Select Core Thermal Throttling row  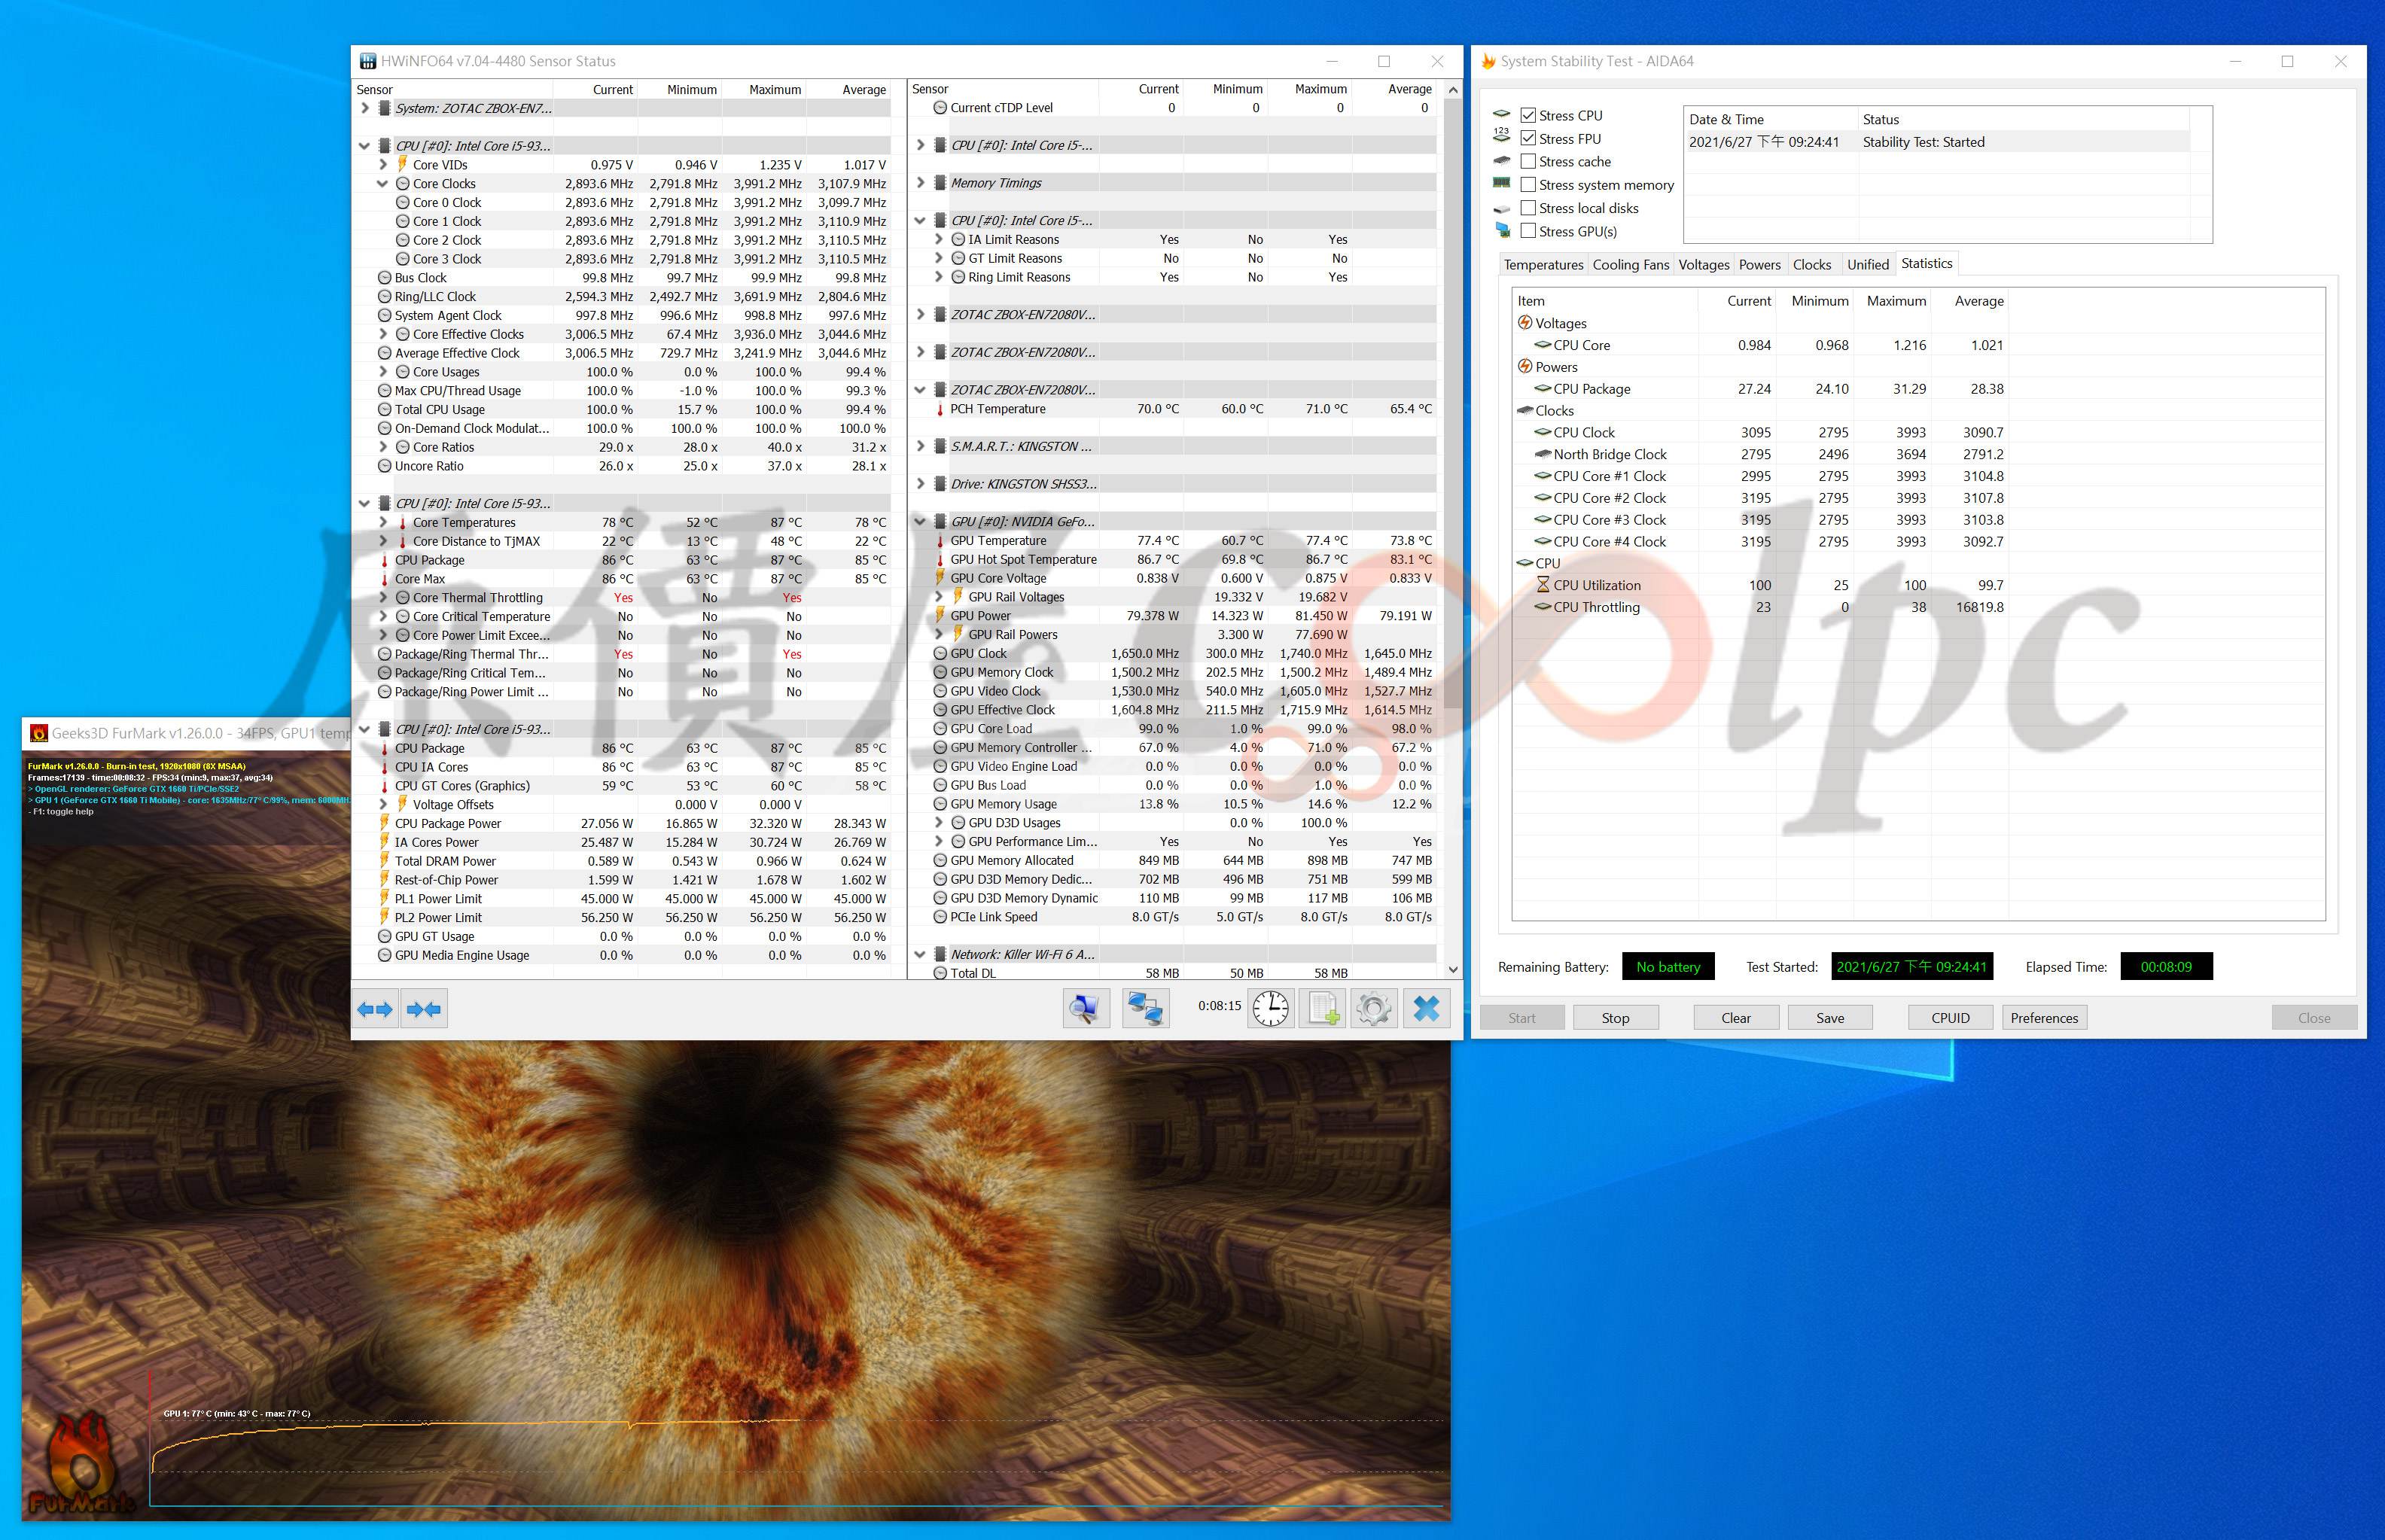622,598
